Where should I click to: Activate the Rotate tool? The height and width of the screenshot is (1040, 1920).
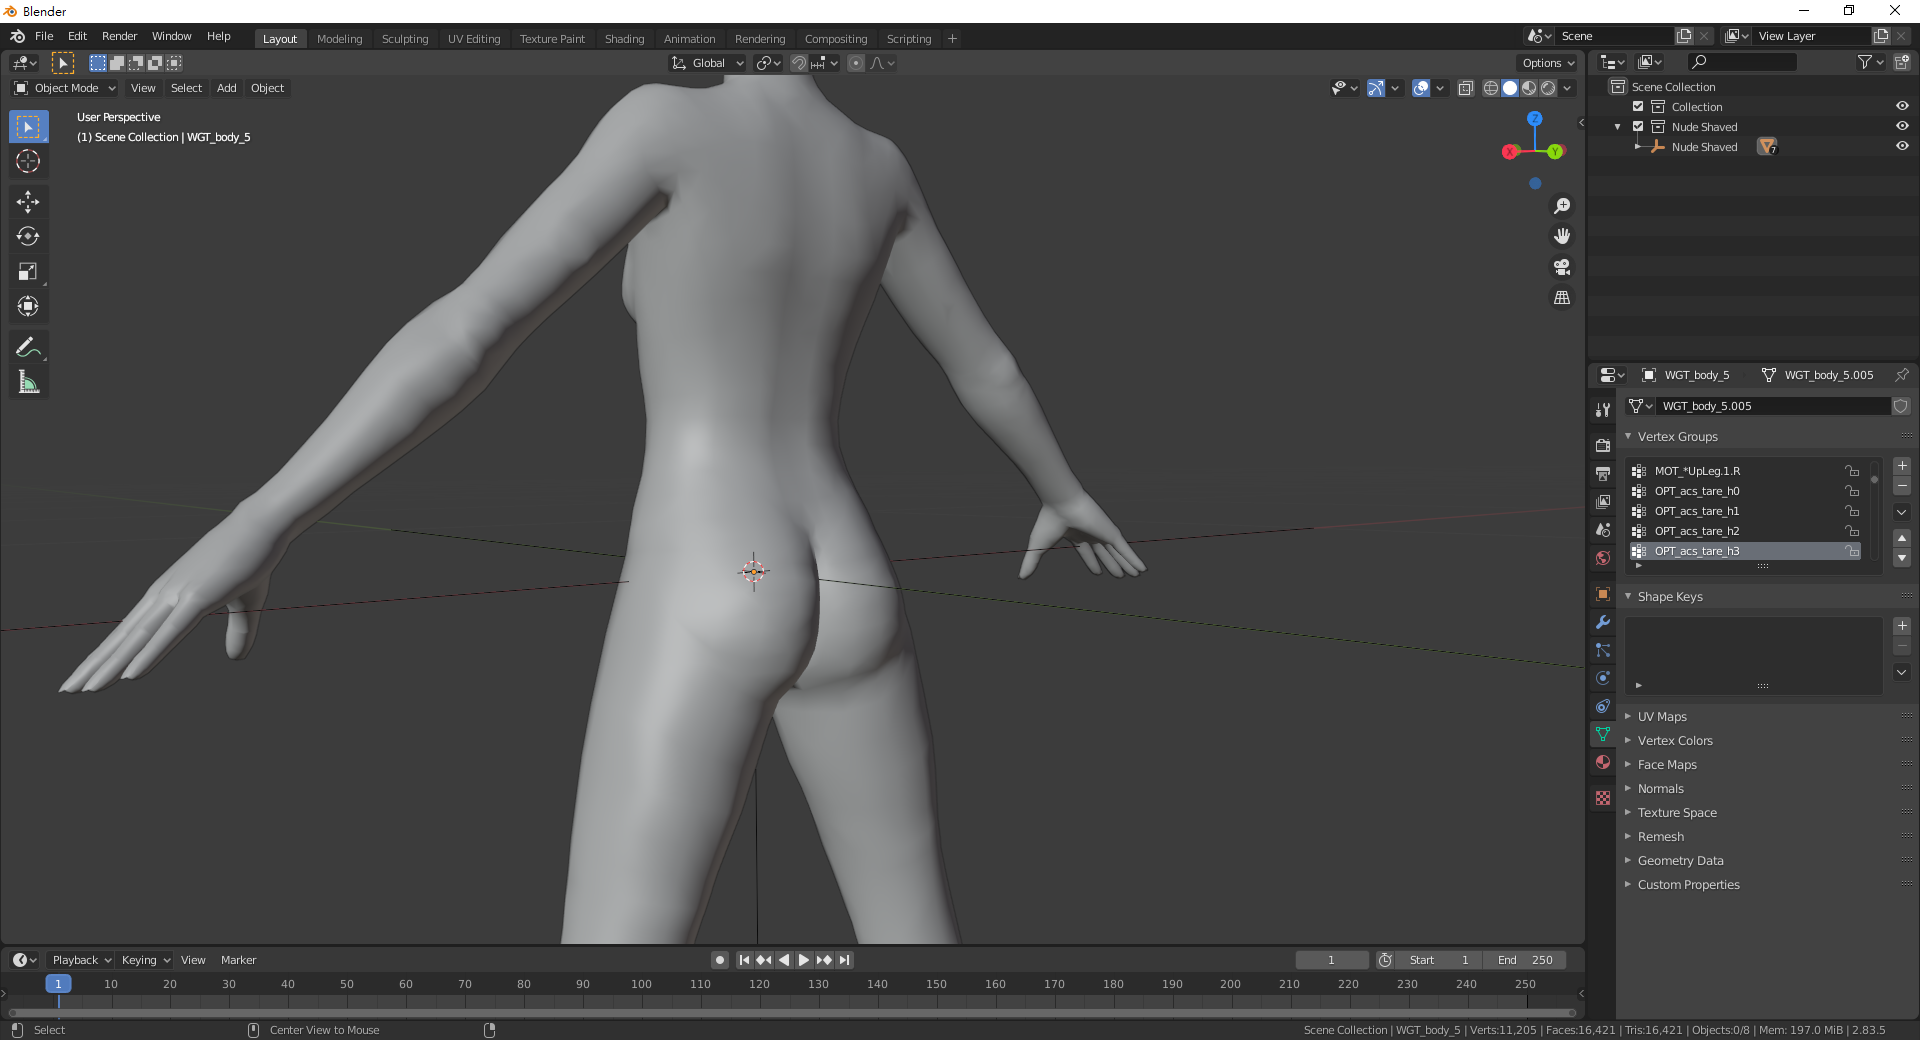click(28, 237)
